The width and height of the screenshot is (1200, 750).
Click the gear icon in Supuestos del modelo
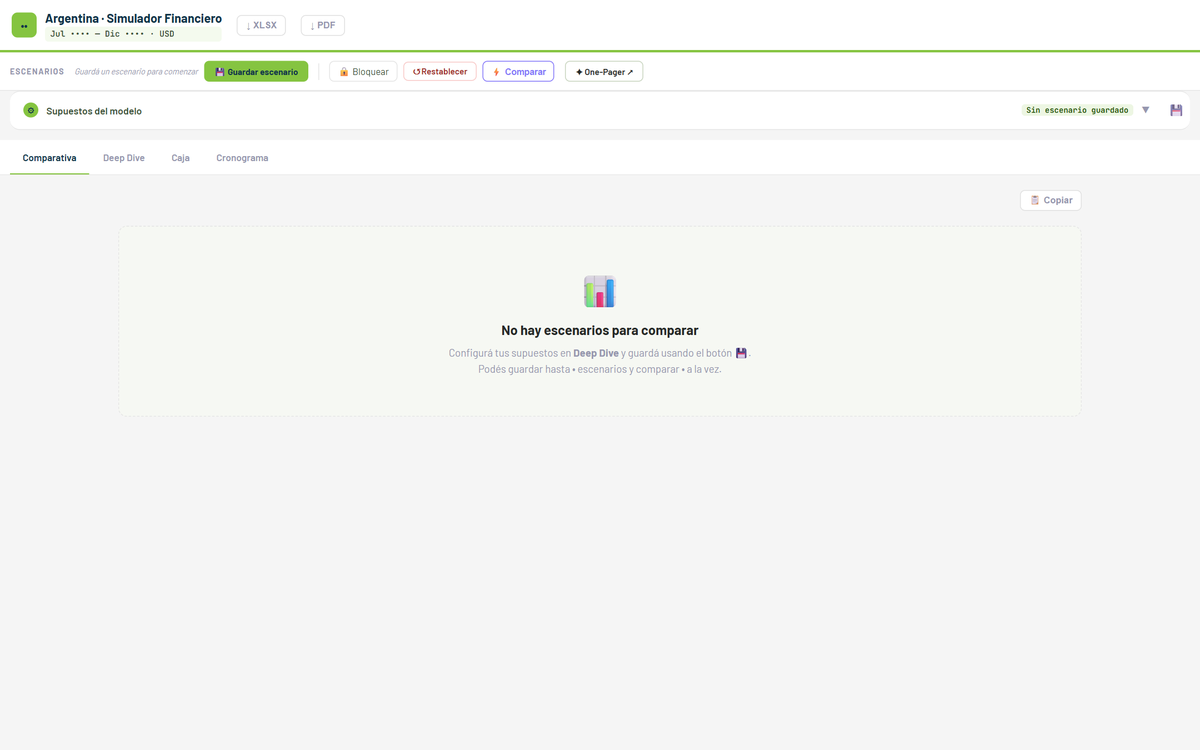[x=31, y=110]
